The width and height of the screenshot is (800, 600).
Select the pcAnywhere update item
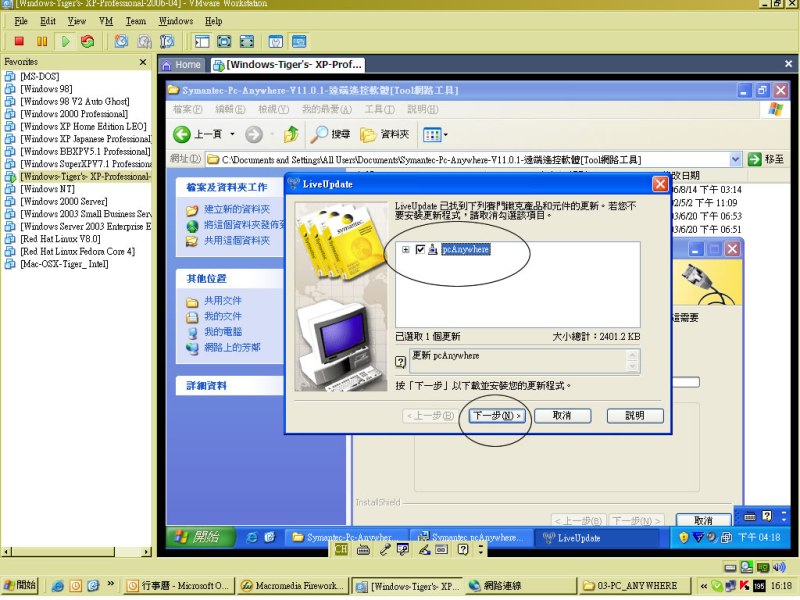(x=465, y=249)
